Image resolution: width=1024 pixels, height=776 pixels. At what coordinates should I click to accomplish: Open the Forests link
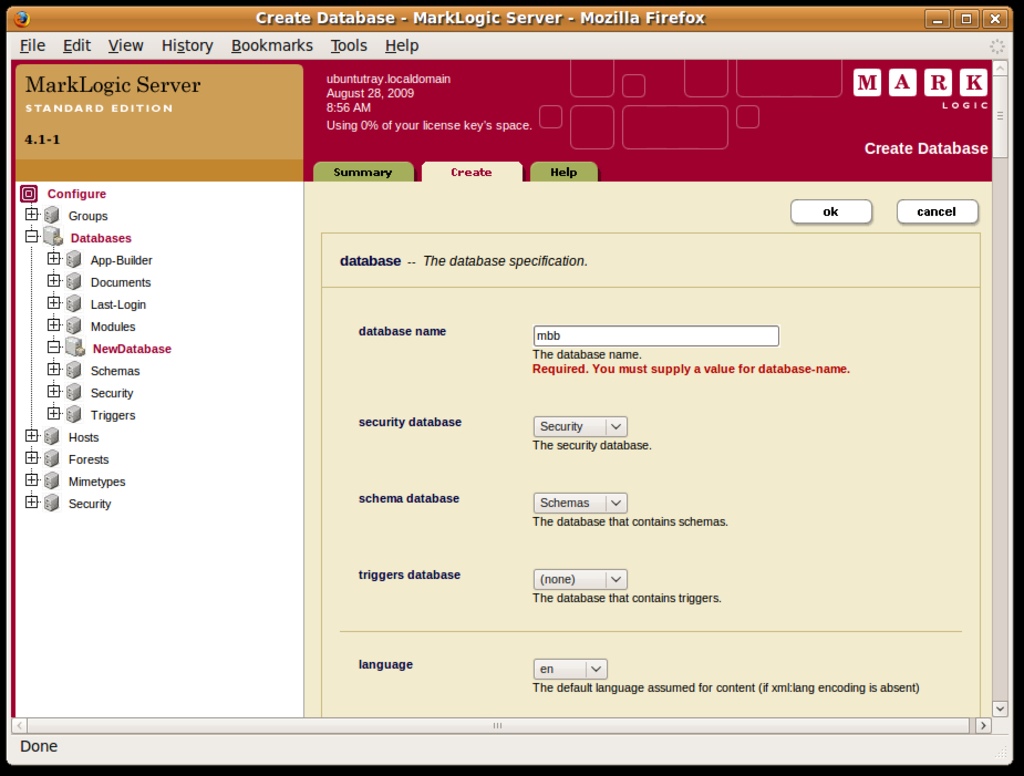pyautogui.click(x=88, y=459)
